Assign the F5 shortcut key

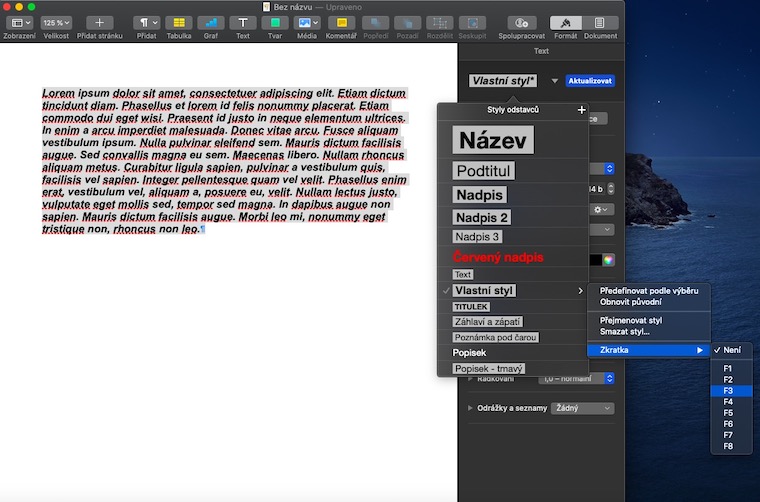coord(731,413)
